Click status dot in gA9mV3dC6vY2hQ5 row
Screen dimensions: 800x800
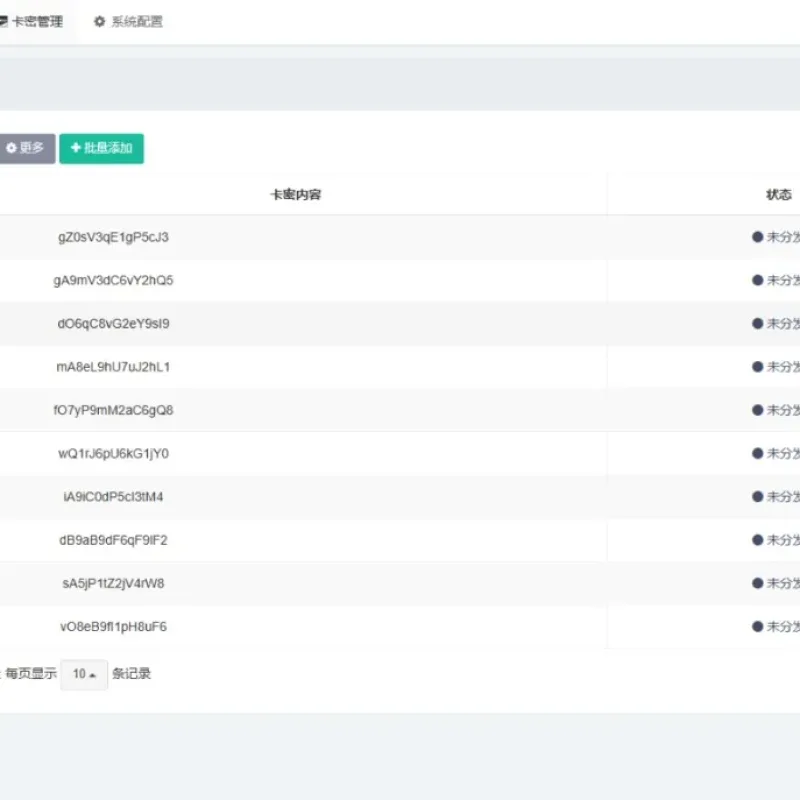758,280
